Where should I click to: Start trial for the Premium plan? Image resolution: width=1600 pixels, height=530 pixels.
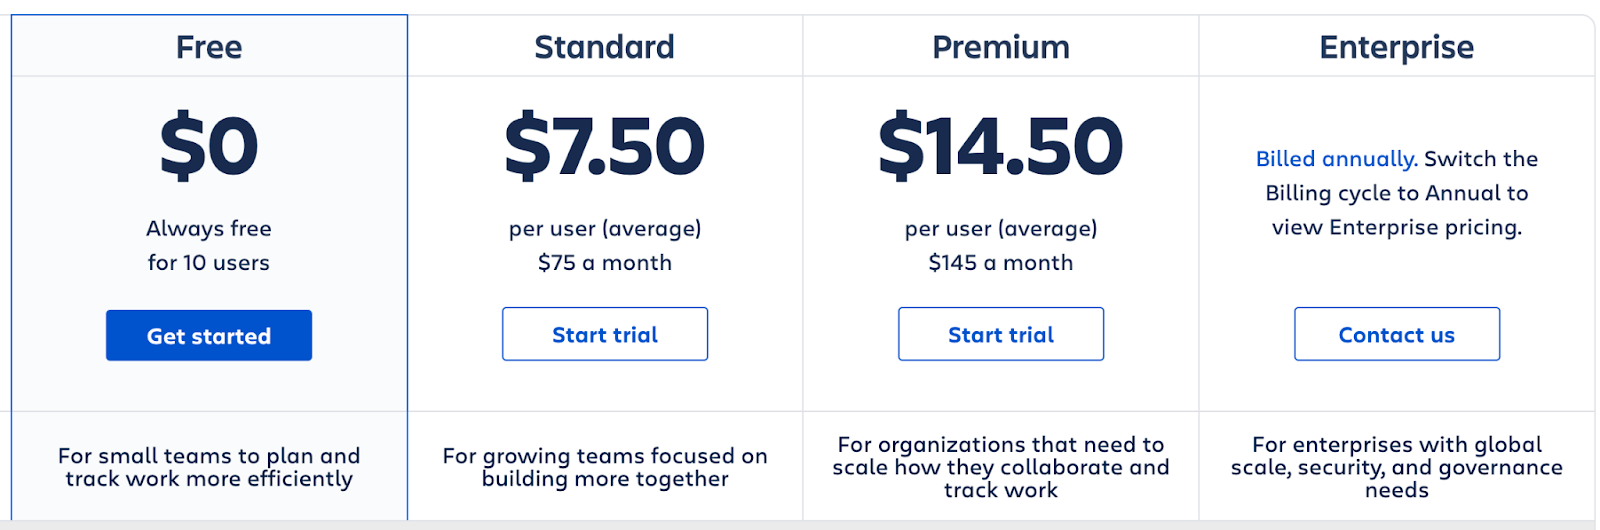tap(1001, 334)
